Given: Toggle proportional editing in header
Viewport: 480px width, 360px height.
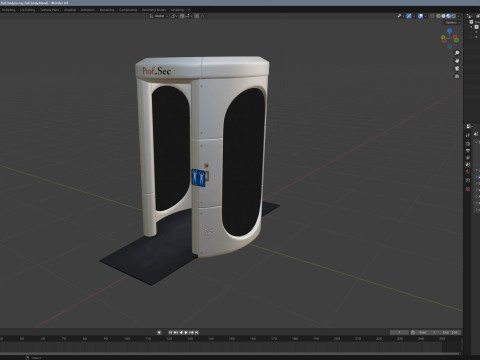Looking at the screenshot, I should (x=196, y=16).
